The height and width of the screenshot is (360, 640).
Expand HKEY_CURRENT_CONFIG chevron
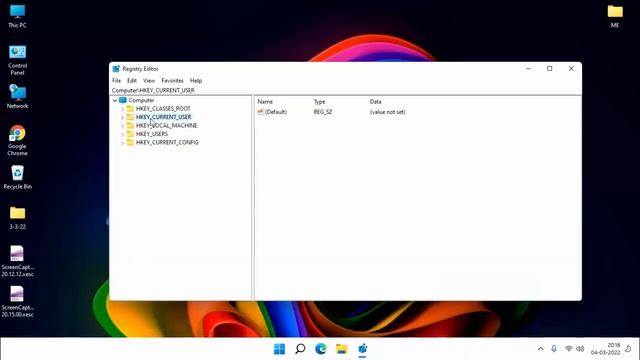click(x=122, y=143)
